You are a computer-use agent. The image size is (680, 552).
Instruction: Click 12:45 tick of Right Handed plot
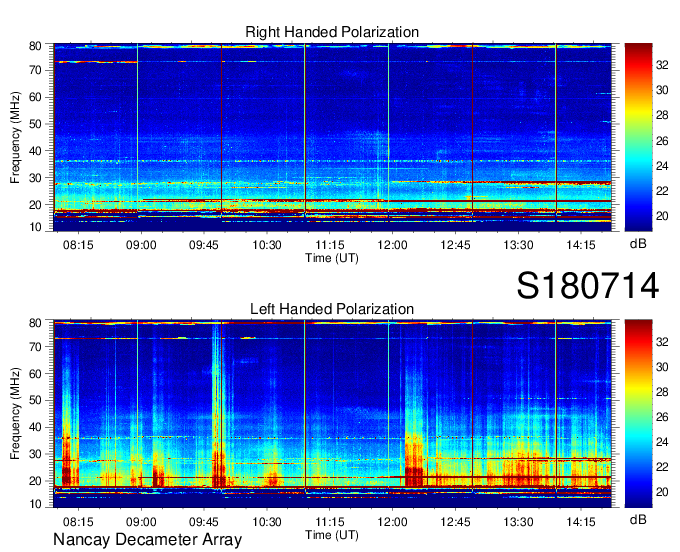point(455,245)
